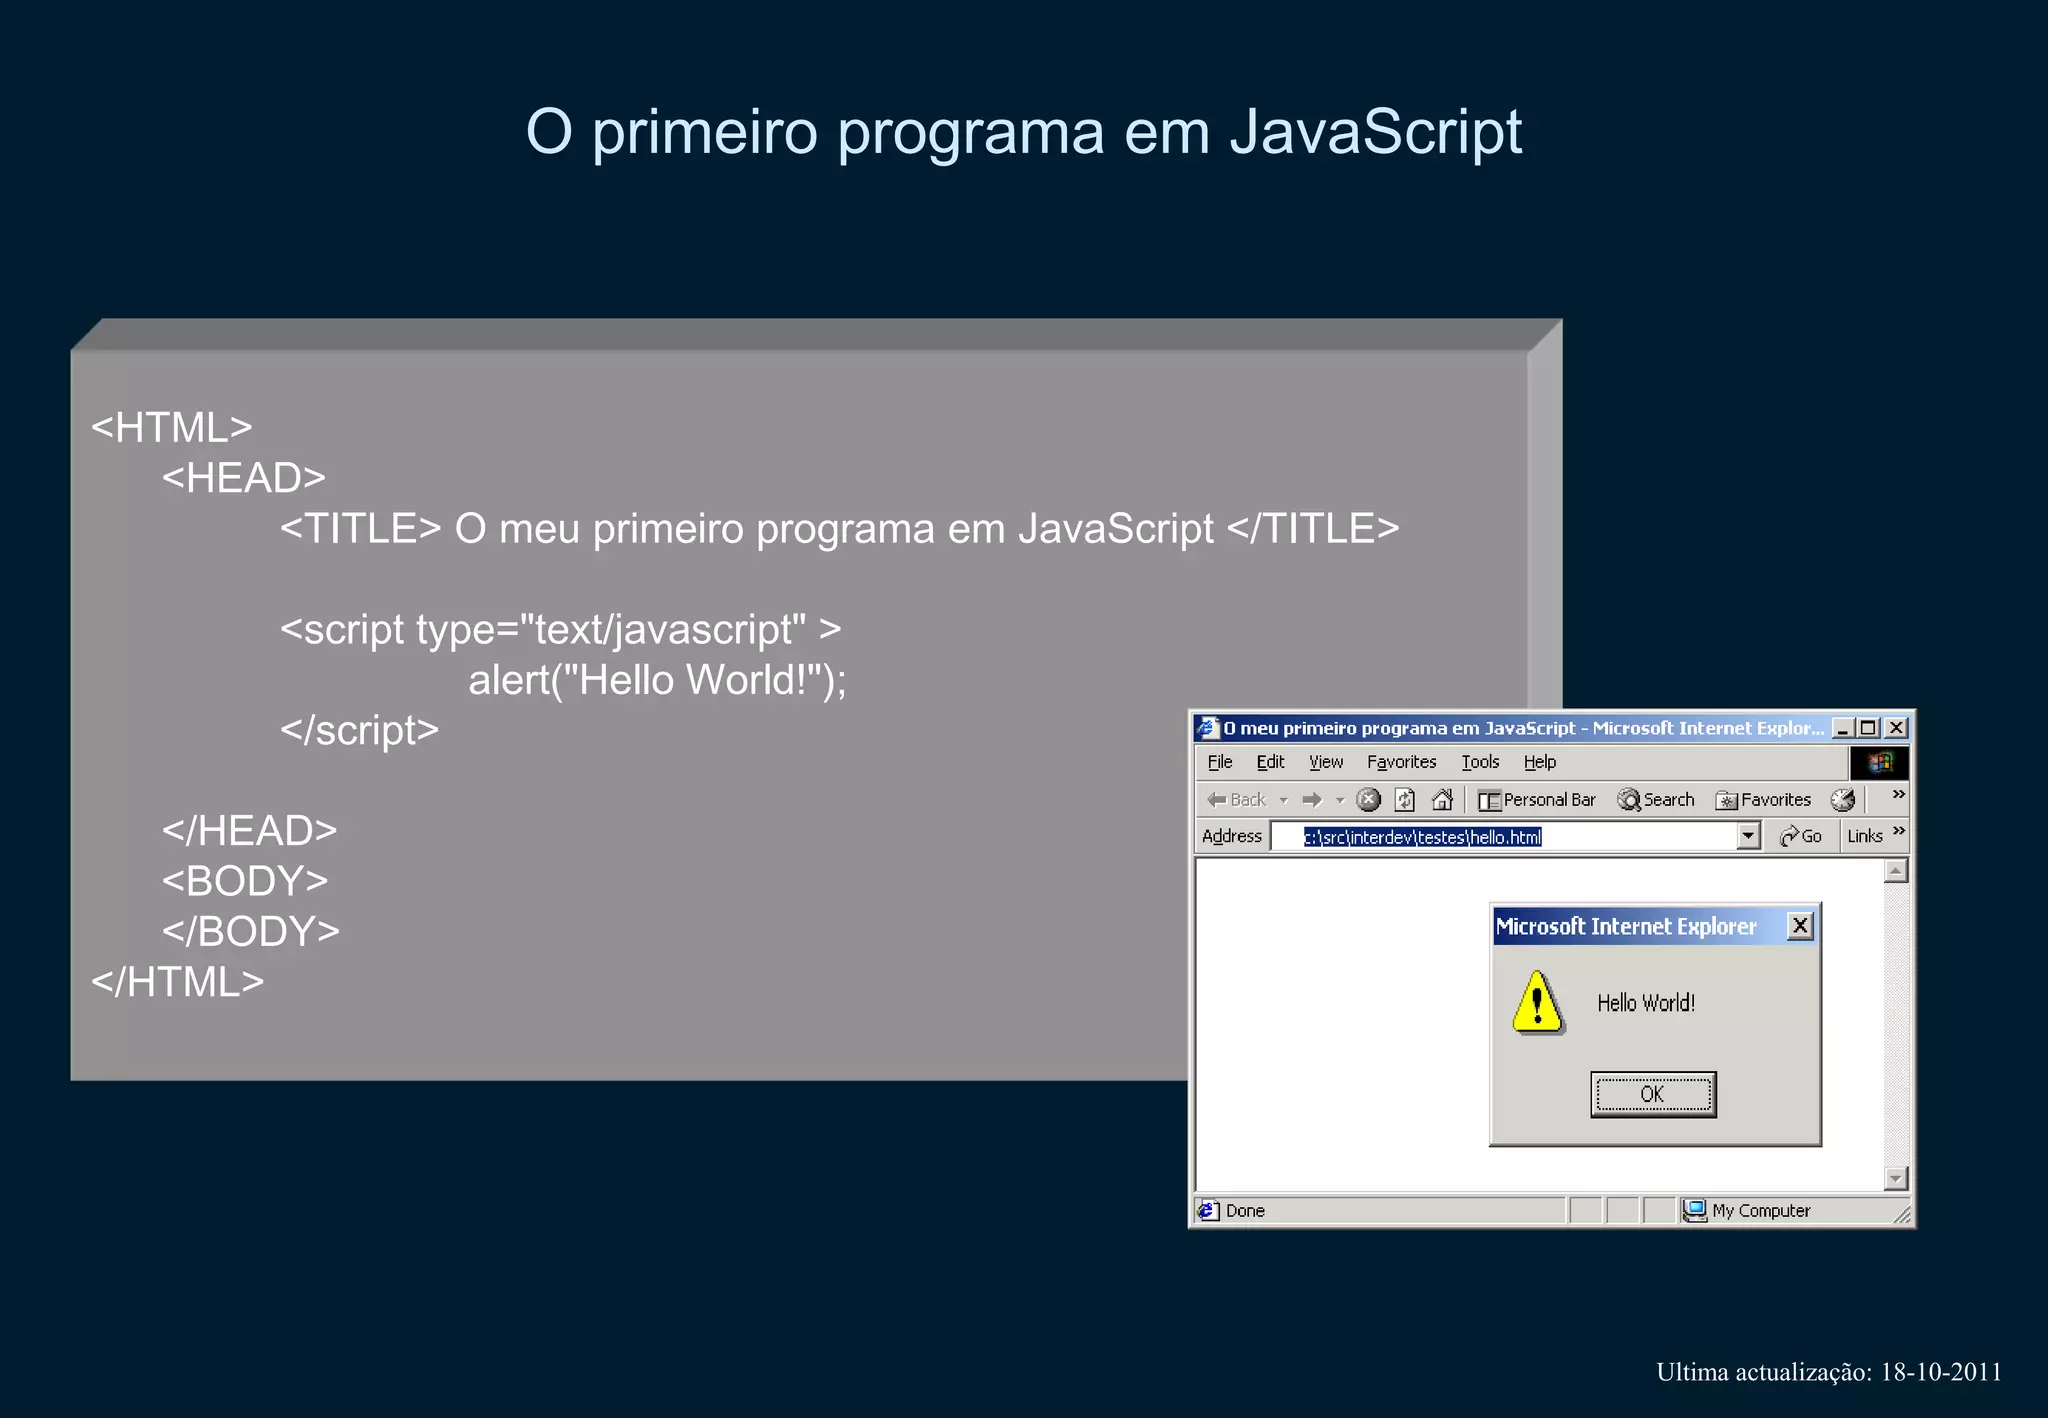The image size is (2048, 1418).
Task: Click the '</BODY>' closing tag line
Action: click(251, 932)
